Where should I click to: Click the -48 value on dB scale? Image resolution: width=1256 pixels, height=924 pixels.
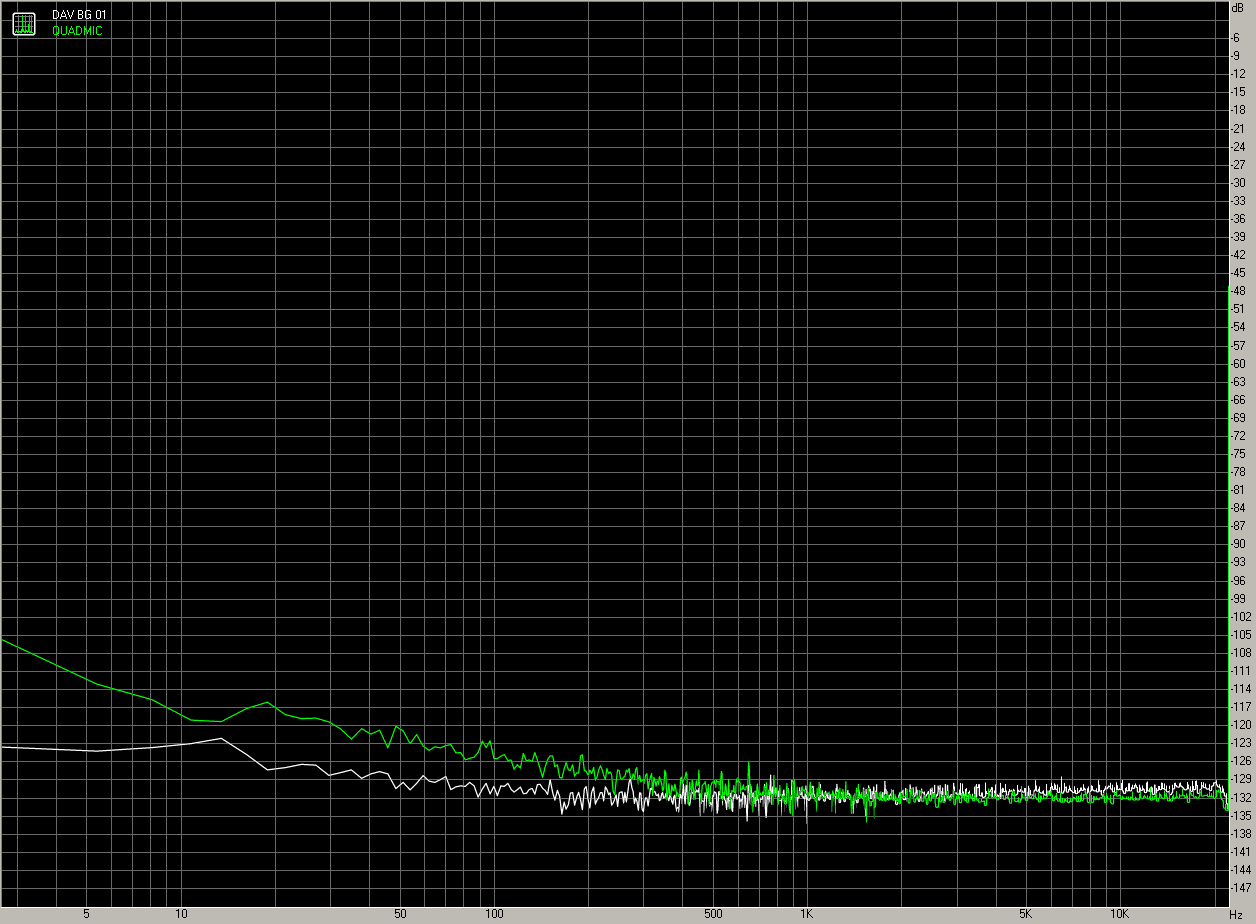click(x=1240, y=291)
